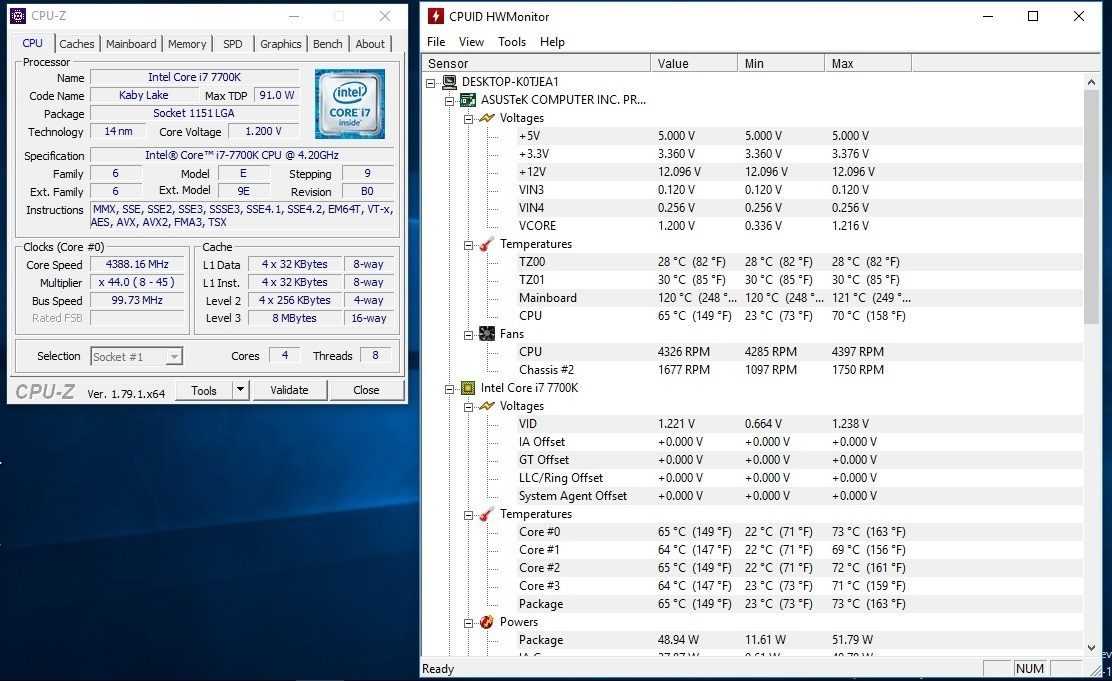Collapse the Powers group
The image size is (1112, 681).
pos(468,623)
